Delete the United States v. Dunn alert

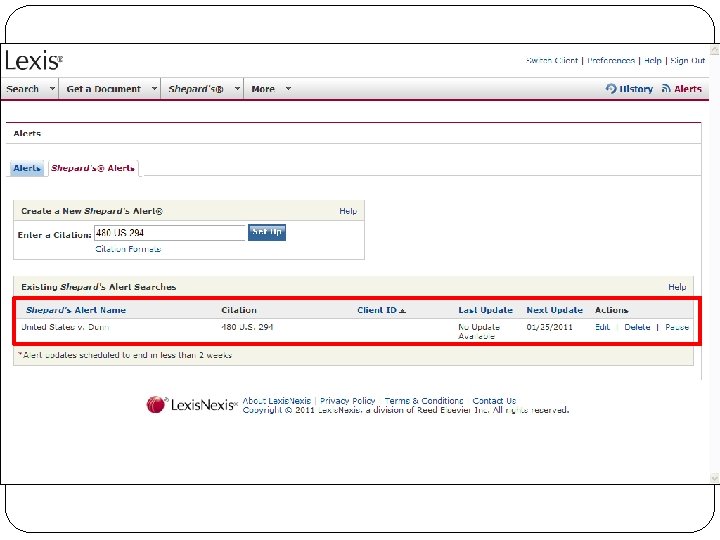[637, 327]
